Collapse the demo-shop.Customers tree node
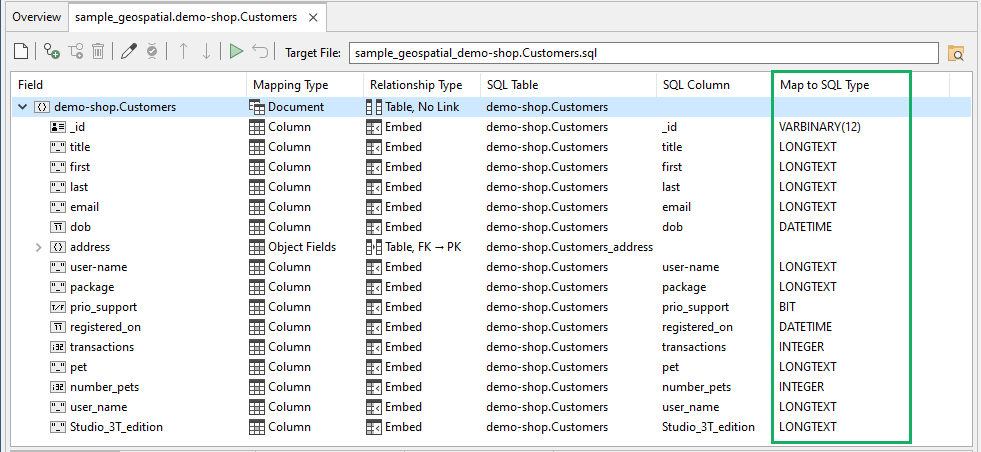981x452 pixels. click(x=22, y=107)
